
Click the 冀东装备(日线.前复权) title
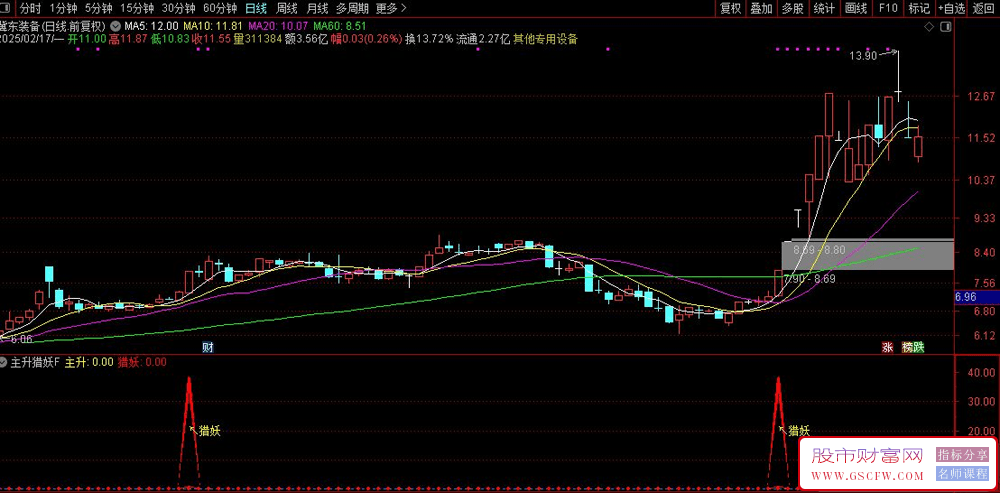pyautogui.click(x=54, y=27)
